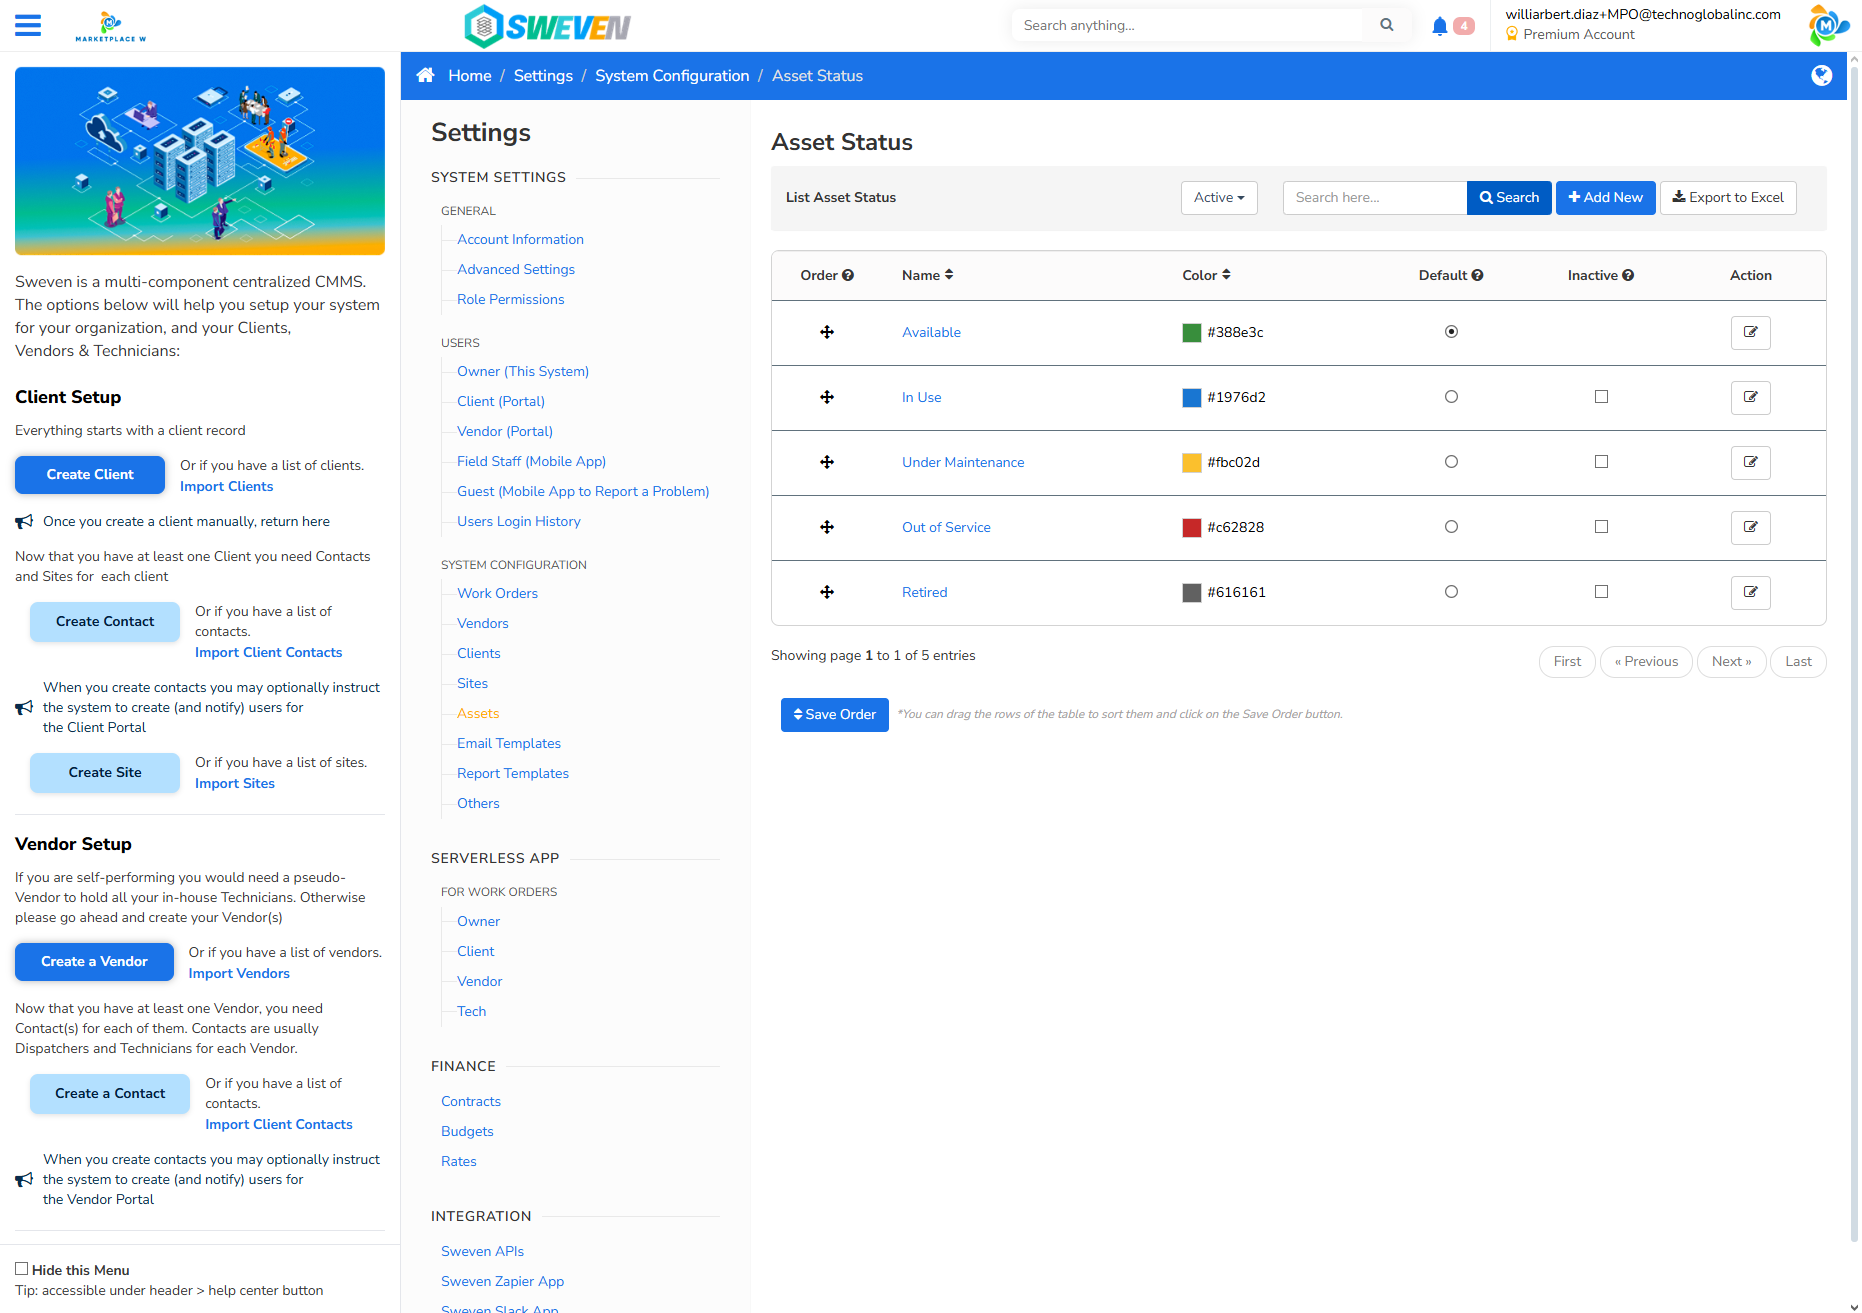1862x1313 pixels.
Task: Edit the Available asset status
Action: (1750, 332)
